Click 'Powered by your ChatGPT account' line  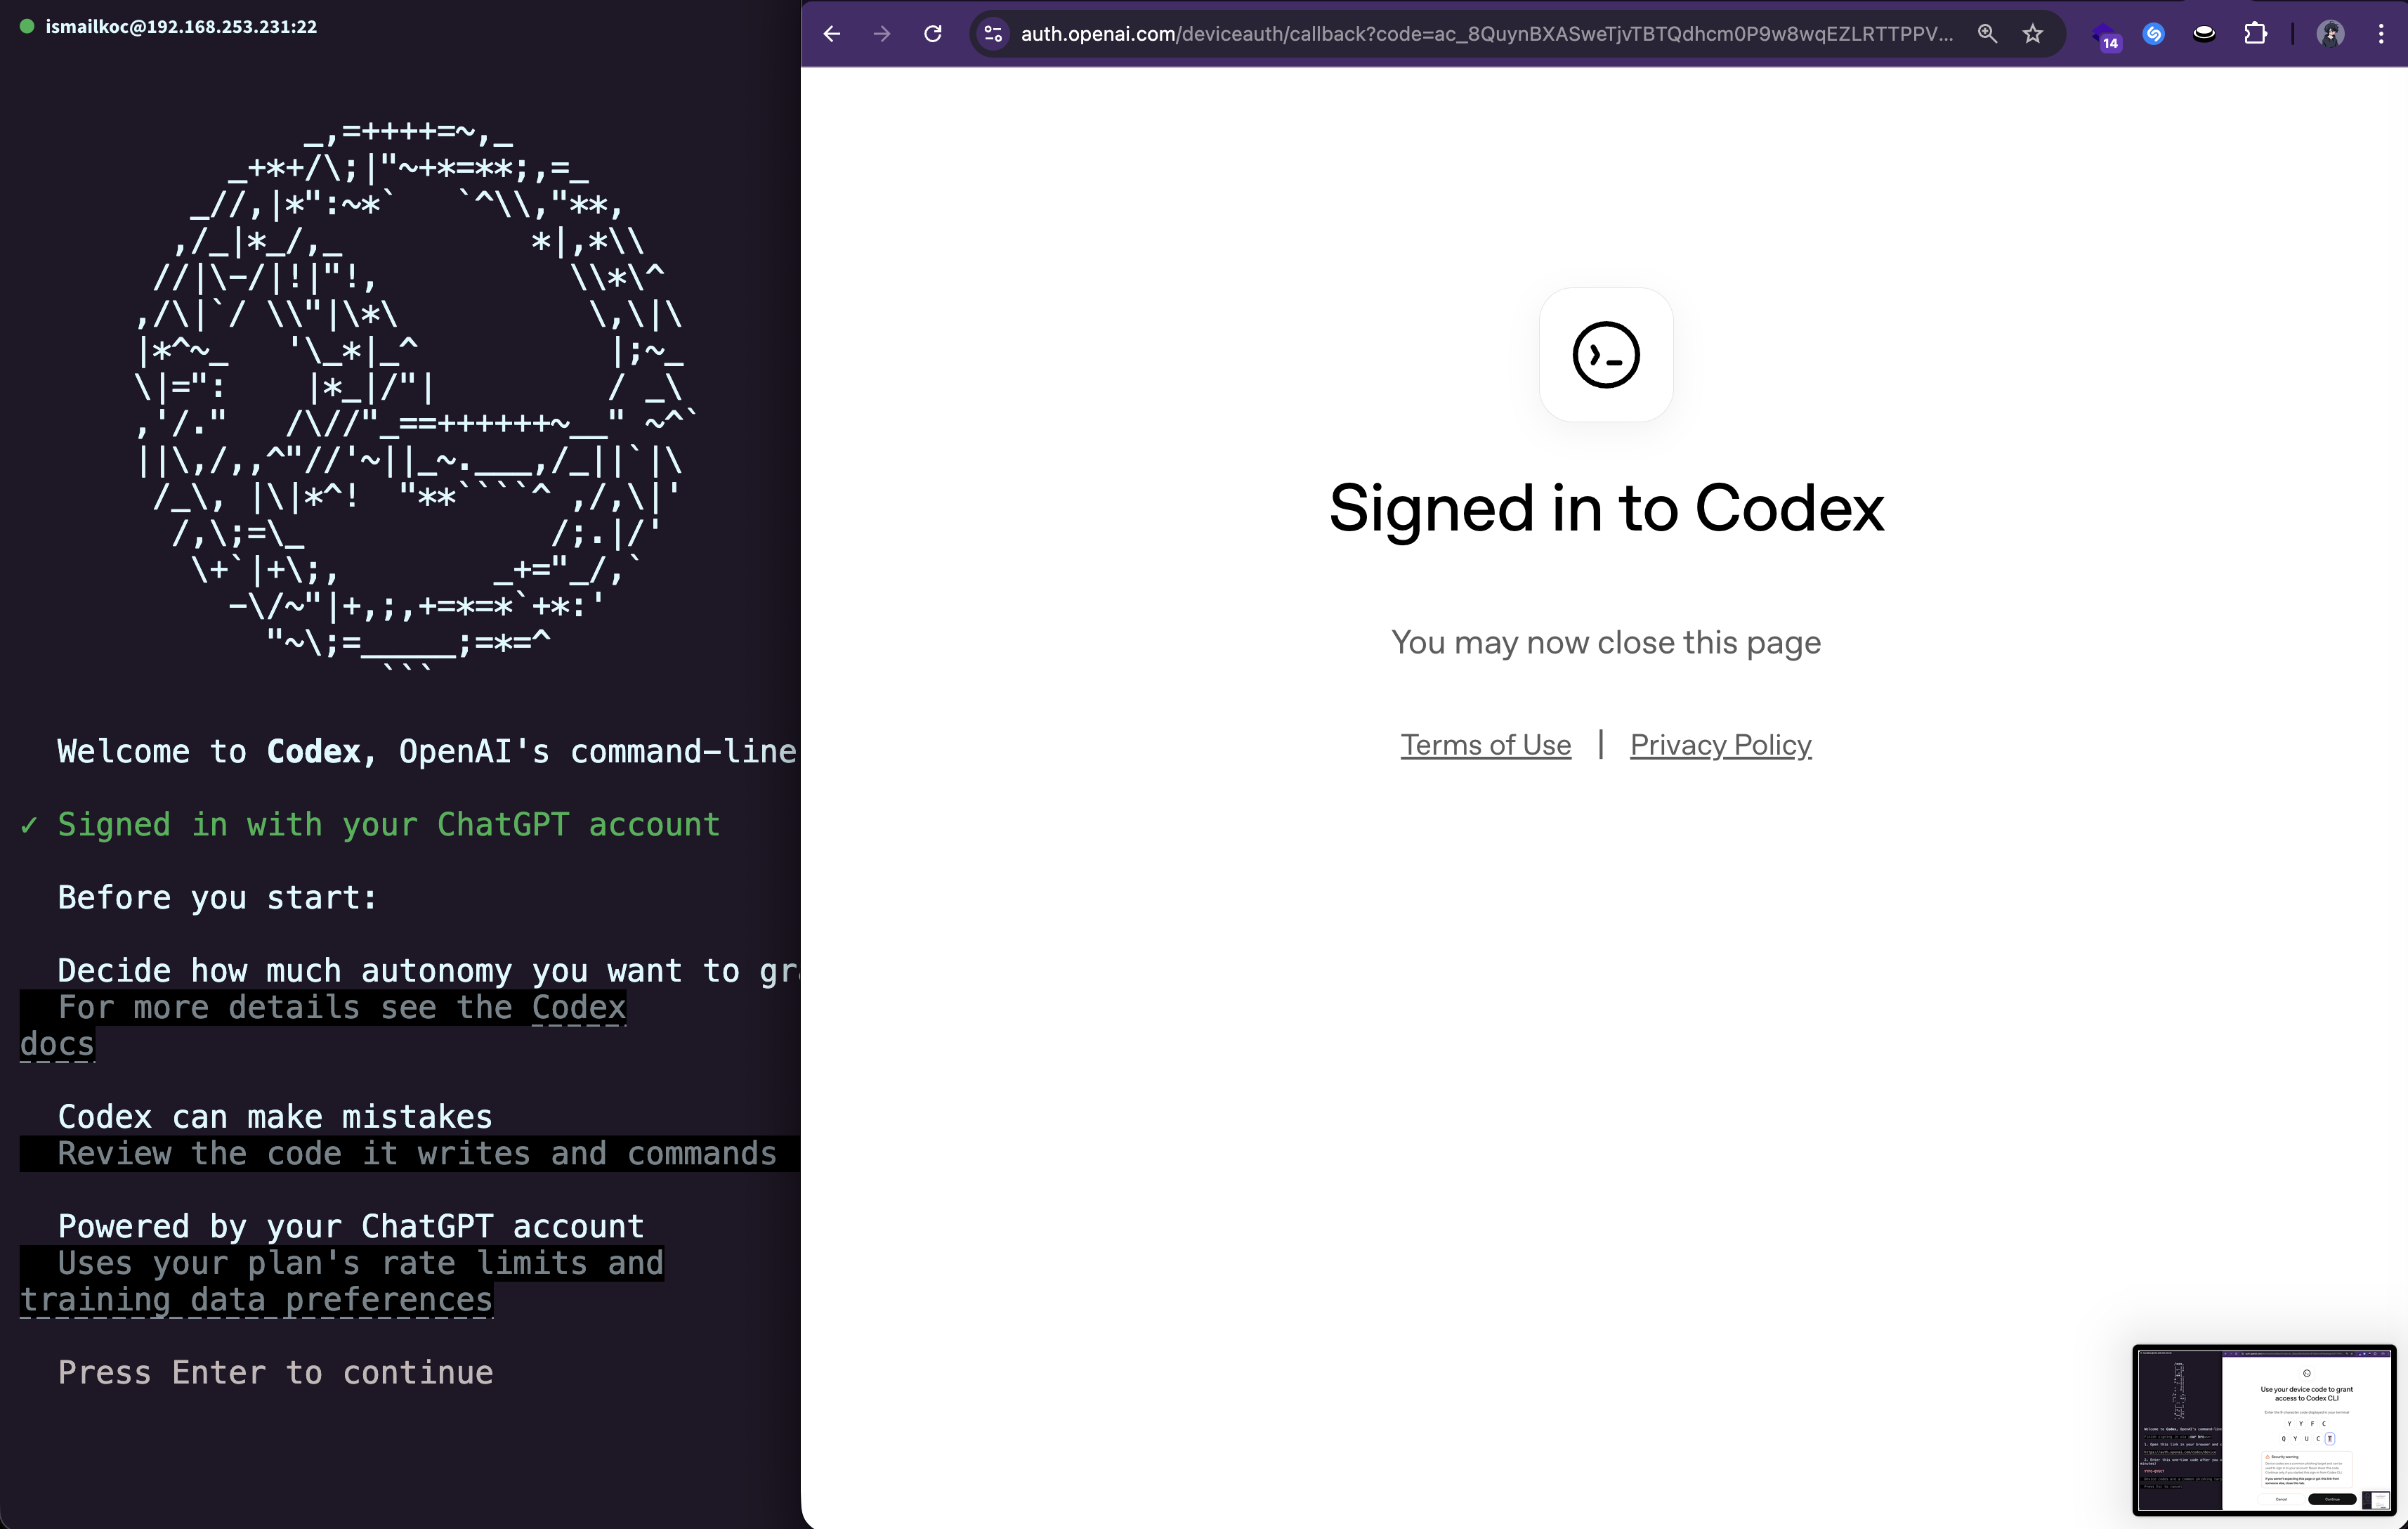click(350, 1227)
